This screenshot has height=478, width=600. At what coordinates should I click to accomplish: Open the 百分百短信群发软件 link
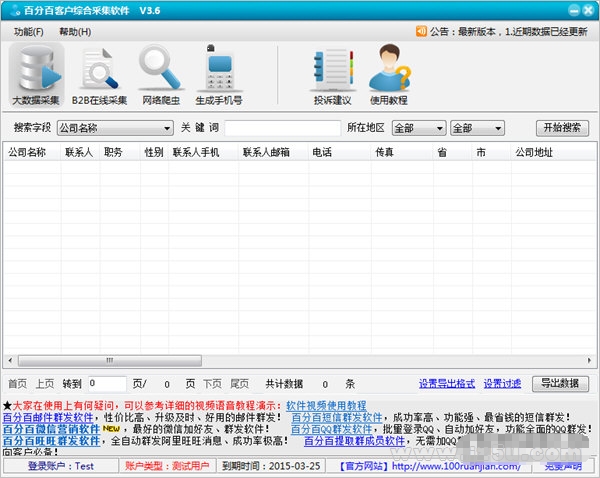[x=337, y=417]
